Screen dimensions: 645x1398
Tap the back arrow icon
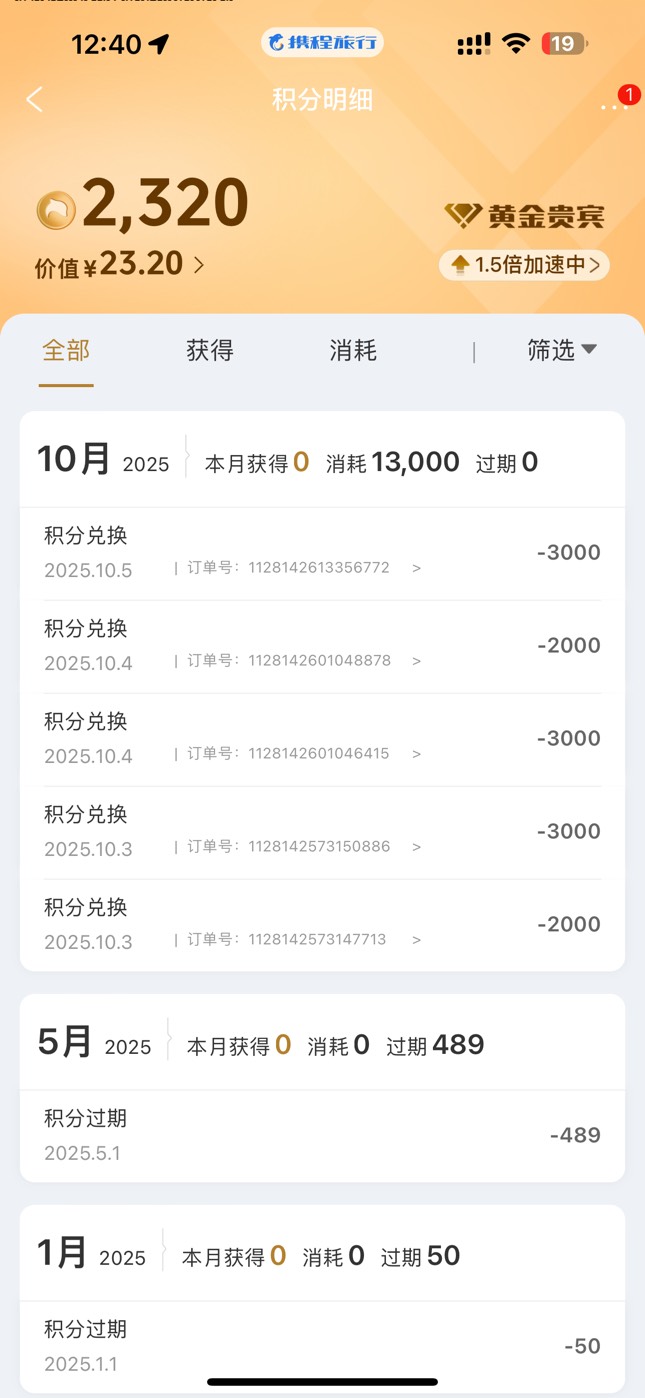(x=35, y=99)
